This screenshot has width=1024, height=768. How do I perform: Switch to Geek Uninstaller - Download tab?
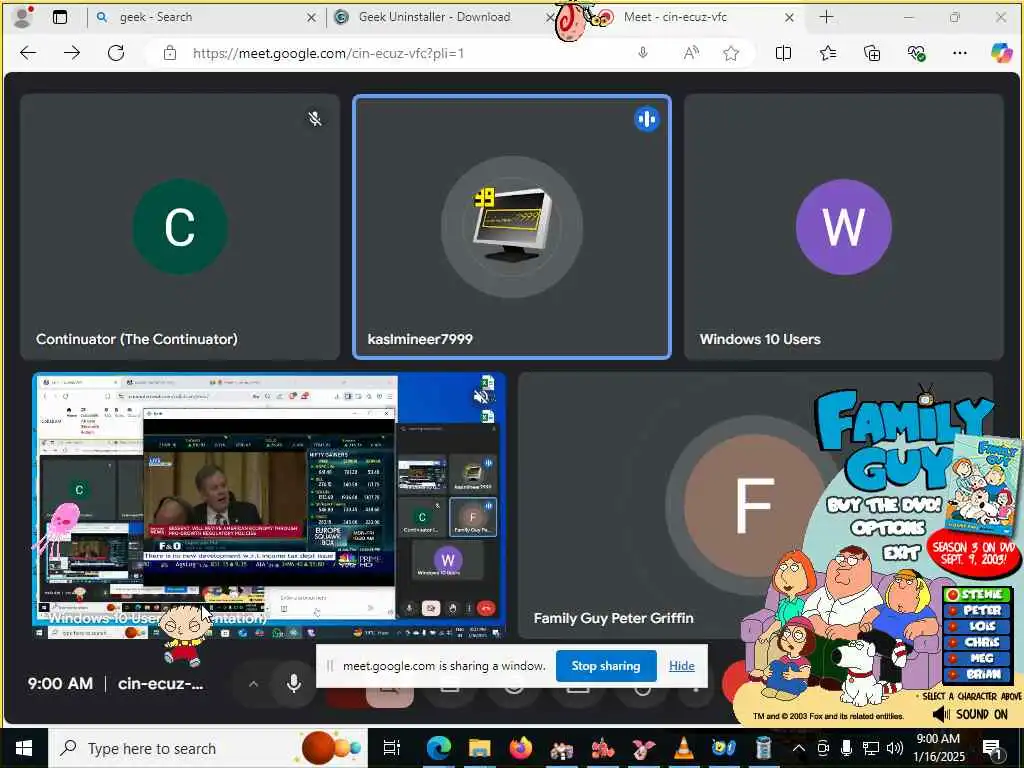[x=434, y=17]
